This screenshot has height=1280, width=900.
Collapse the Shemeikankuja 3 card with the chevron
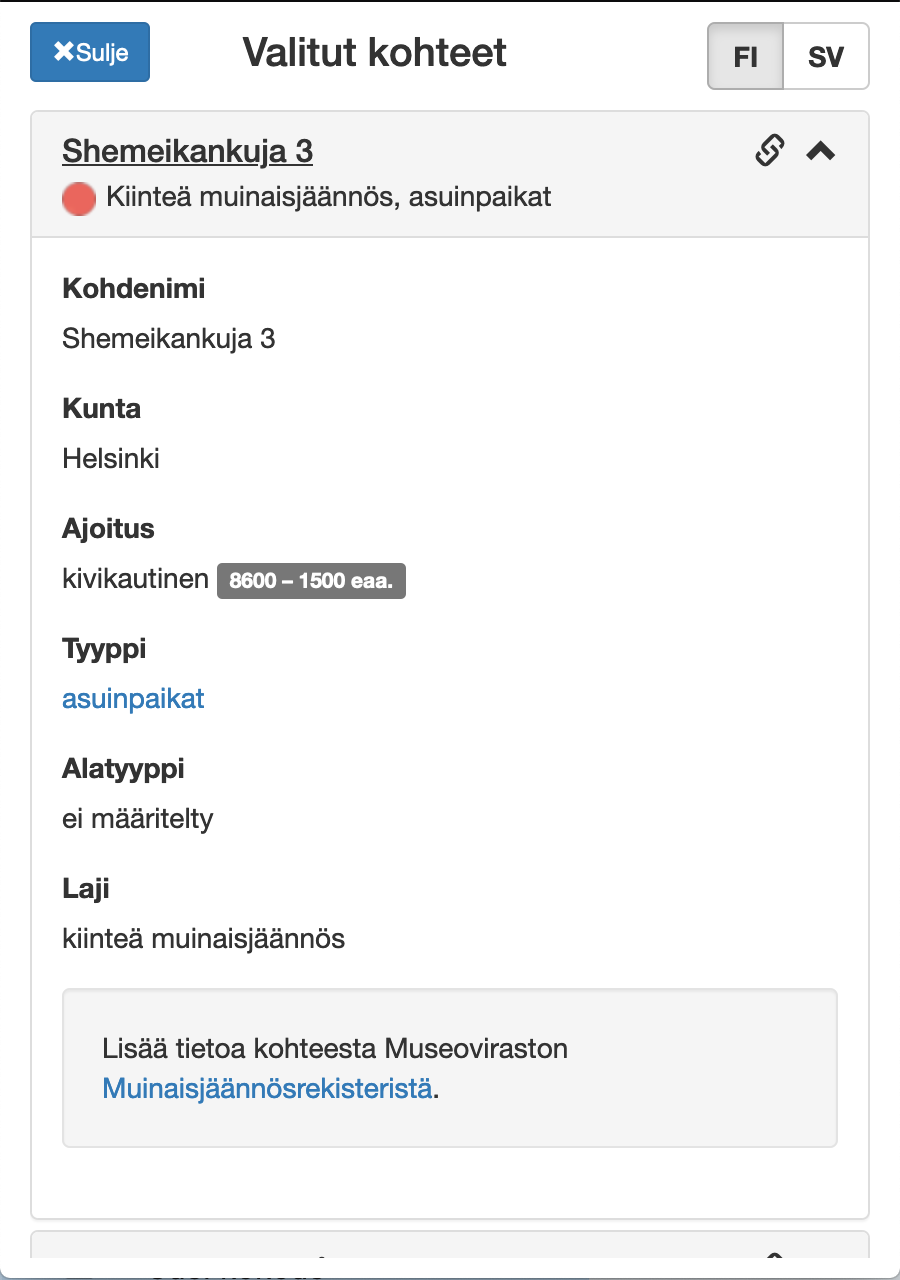[821, 151]
